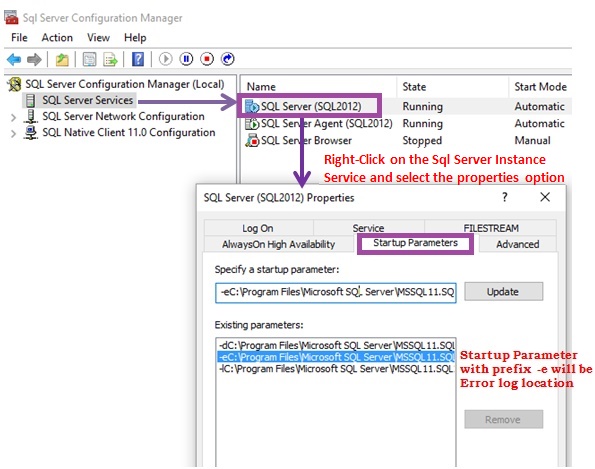The image size is (595, 469).
Task: Select the SQL Server Browser row name
Action: coord(307,140)
